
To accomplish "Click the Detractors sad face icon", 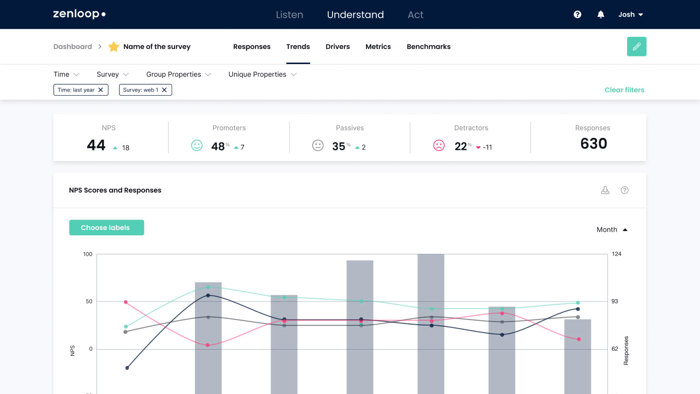I will pos(439,145).
